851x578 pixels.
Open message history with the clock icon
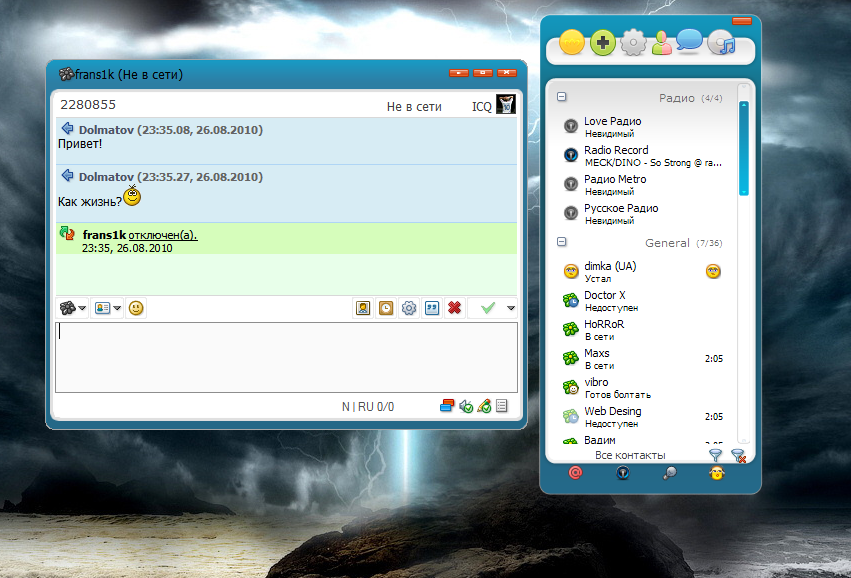tap(385, 308)
